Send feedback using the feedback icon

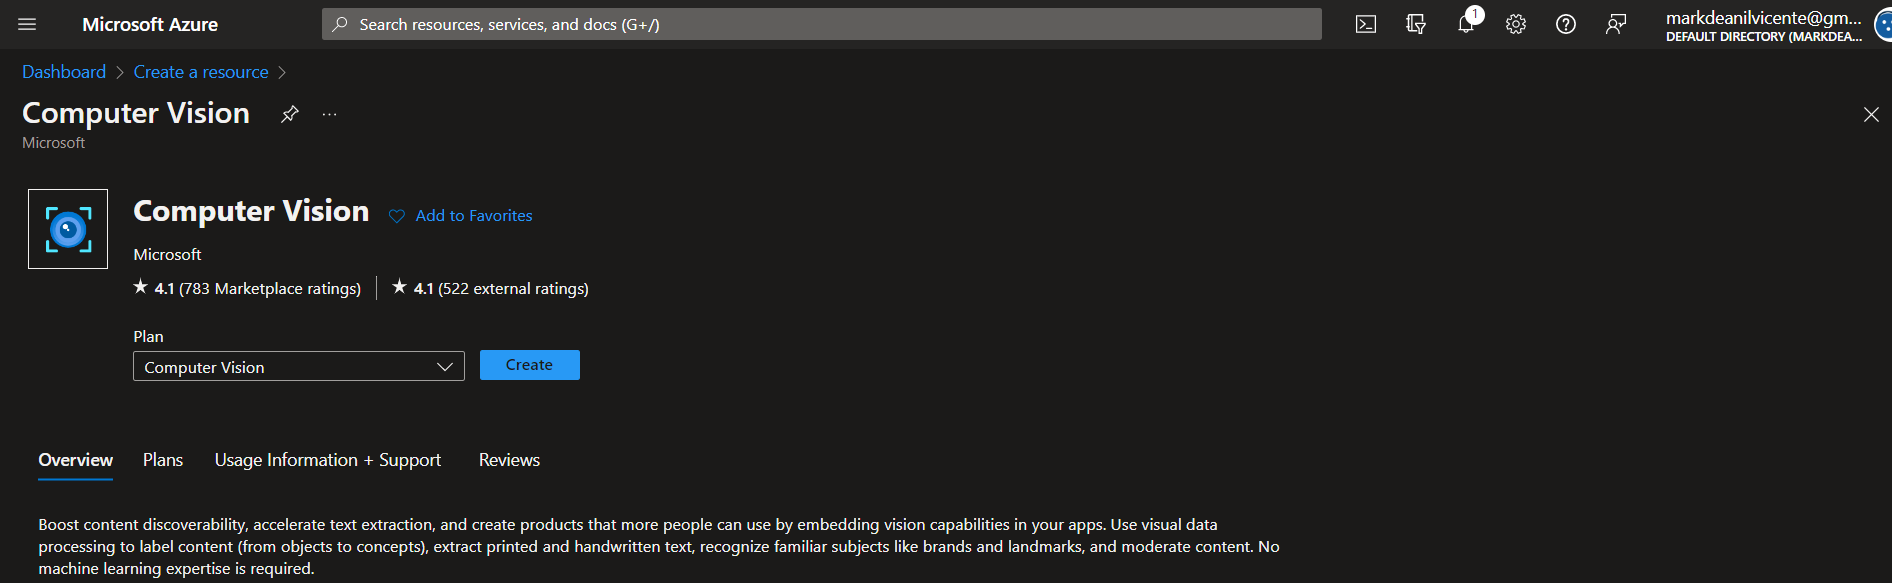[1616, 23]
